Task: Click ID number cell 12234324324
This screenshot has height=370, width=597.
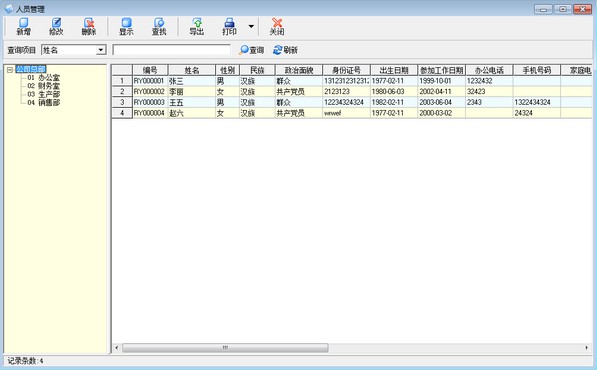Action: (x=346, y=102)
